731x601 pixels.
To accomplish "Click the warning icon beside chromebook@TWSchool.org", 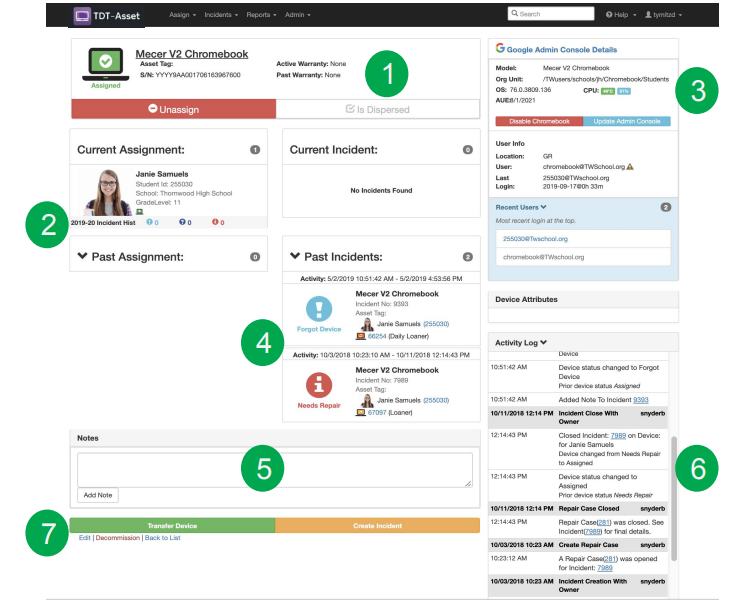I will pyautogui.click(x=630, y=166).
